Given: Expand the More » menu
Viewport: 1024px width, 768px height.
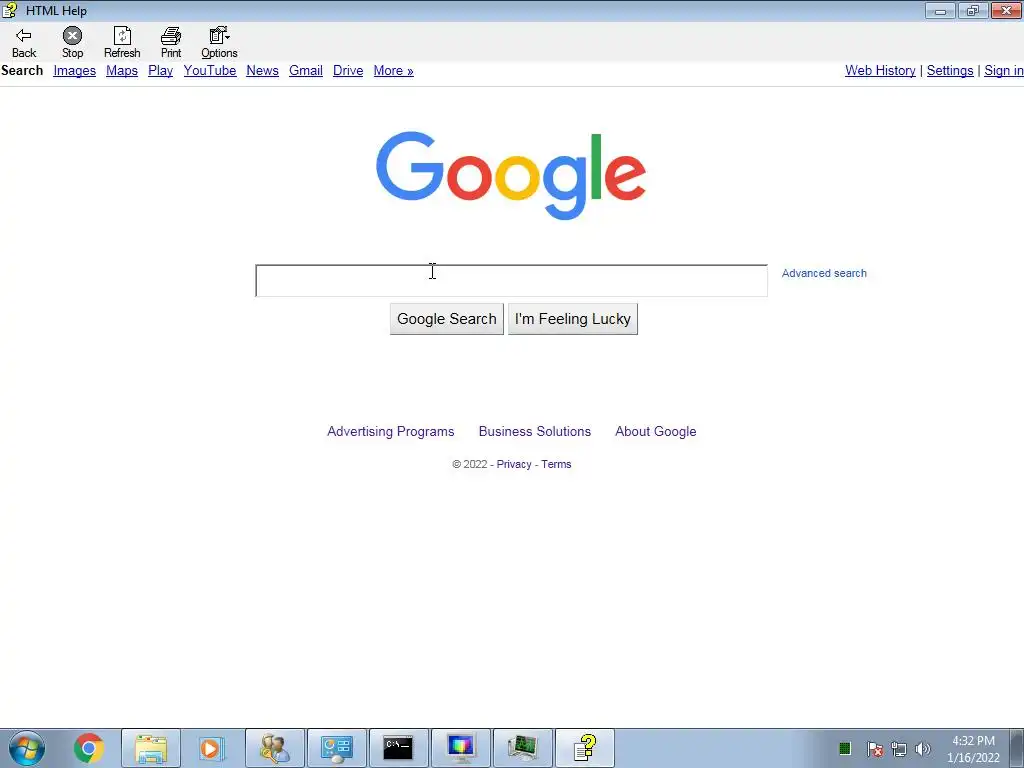Looking at the screenshot, I should tap(393, 71).
